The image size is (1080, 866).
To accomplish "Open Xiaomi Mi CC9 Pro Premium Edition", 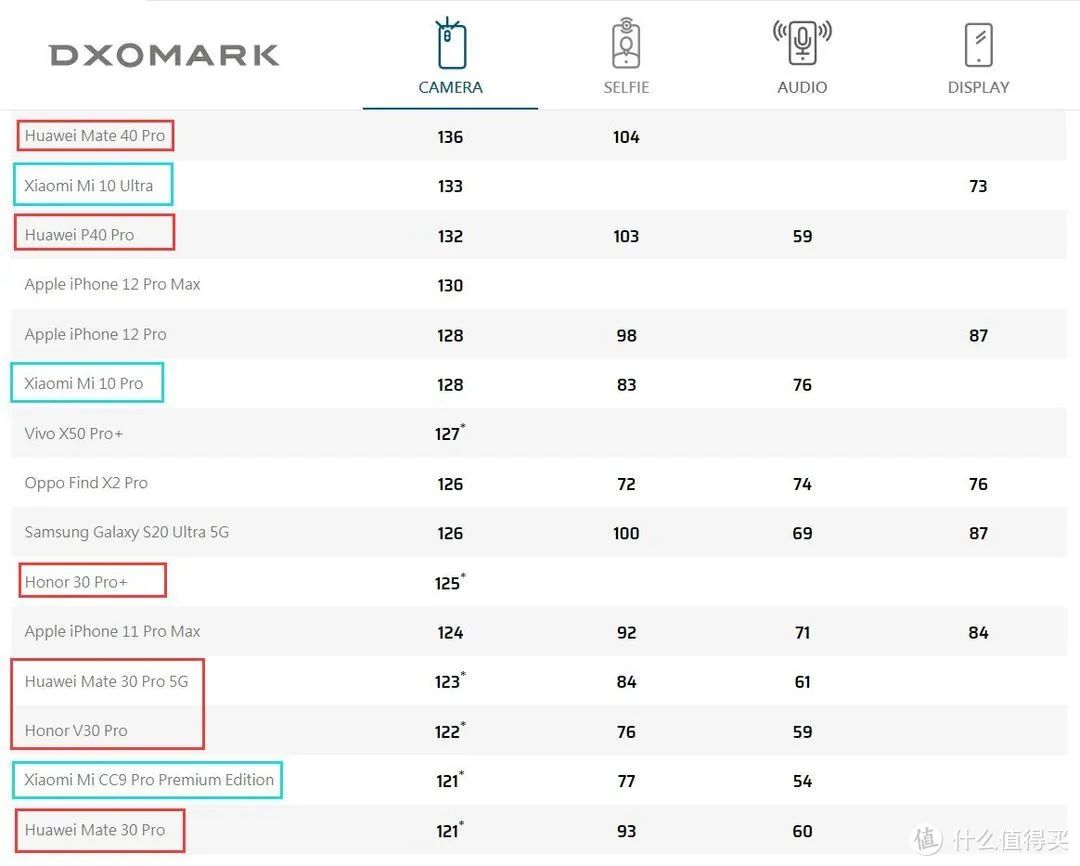I will click(149, 780).
